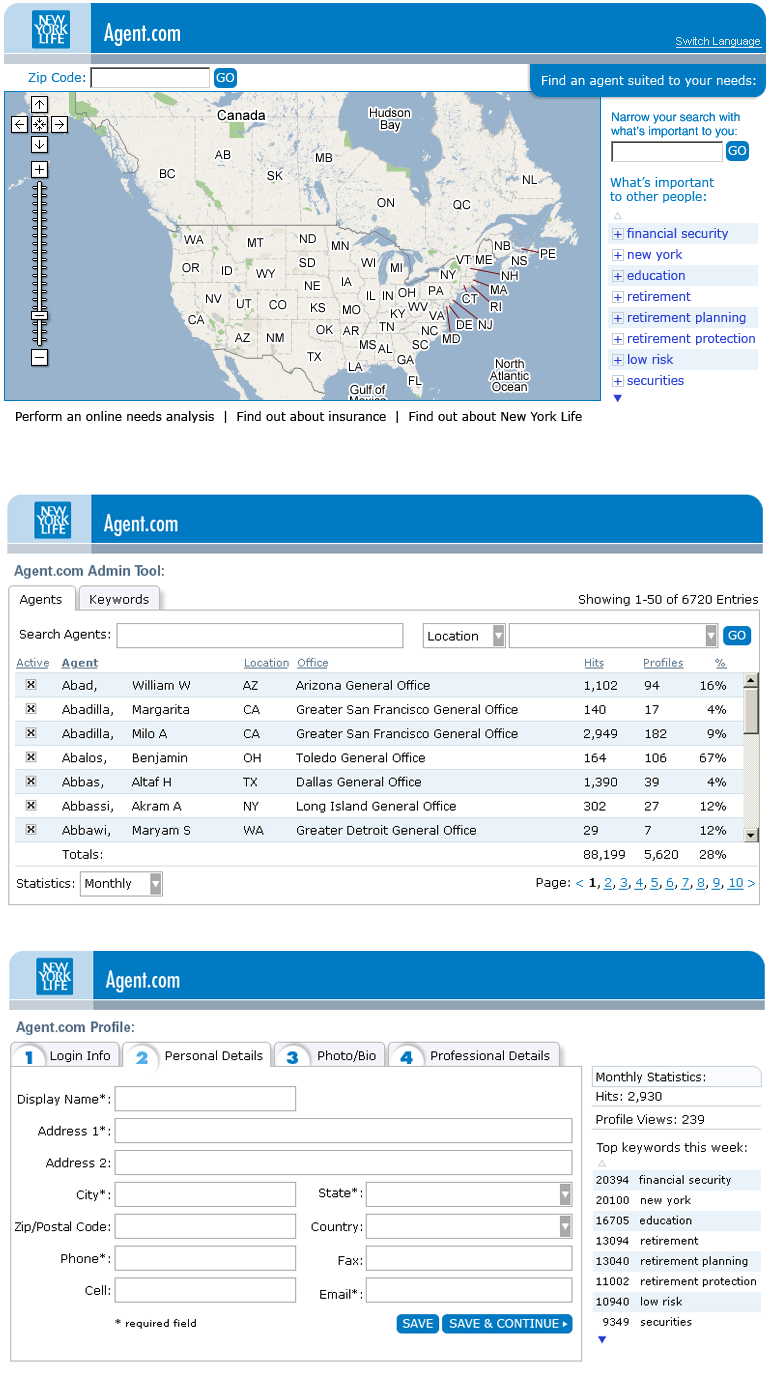Screen dimensions: 770x1380
Task: Open Perform an online needs analysis link
Action: (x=114, y=416)
